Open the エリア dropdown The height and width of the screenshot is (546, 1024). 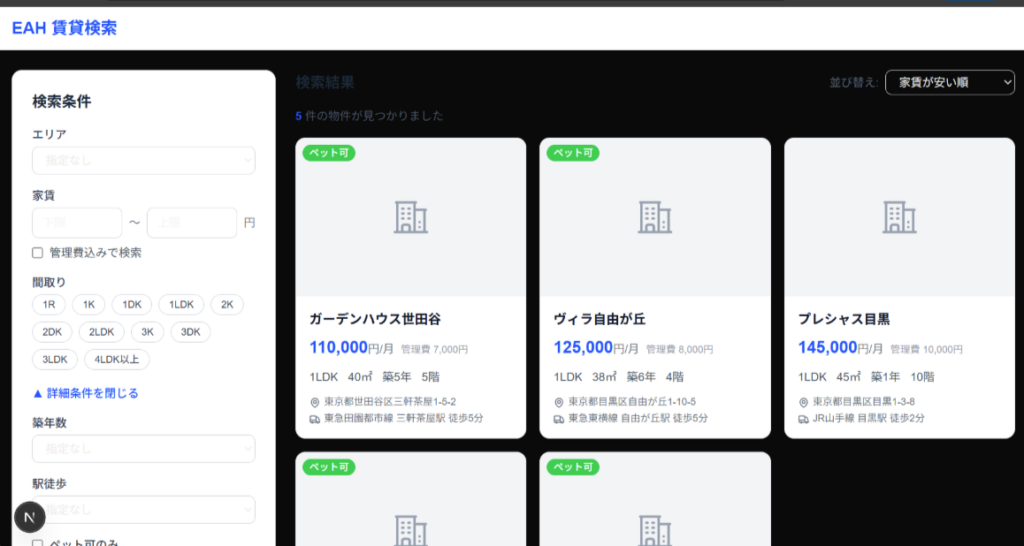point(143,161)
